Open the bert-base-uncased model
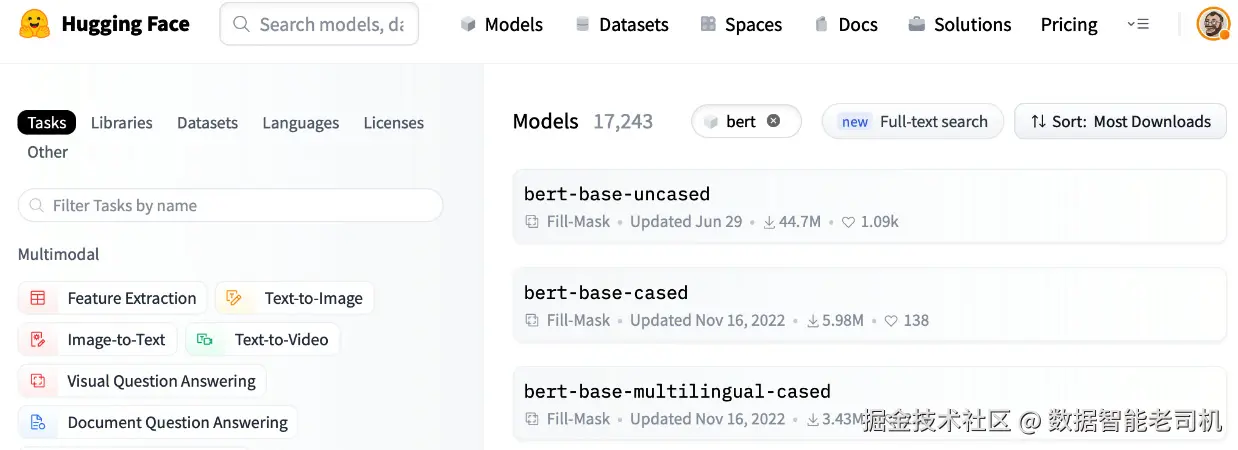 617,194
